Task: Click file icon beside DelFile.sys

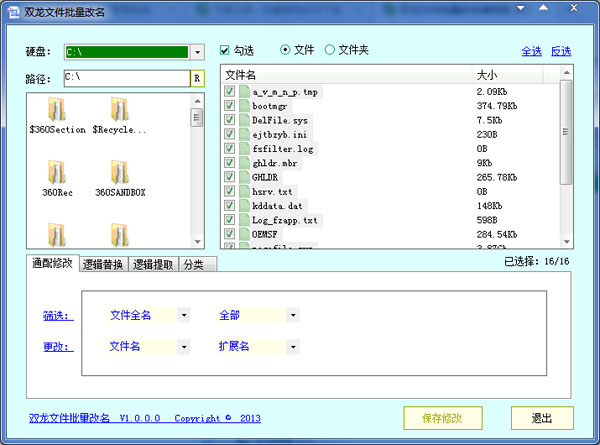Action: point(245,120)
